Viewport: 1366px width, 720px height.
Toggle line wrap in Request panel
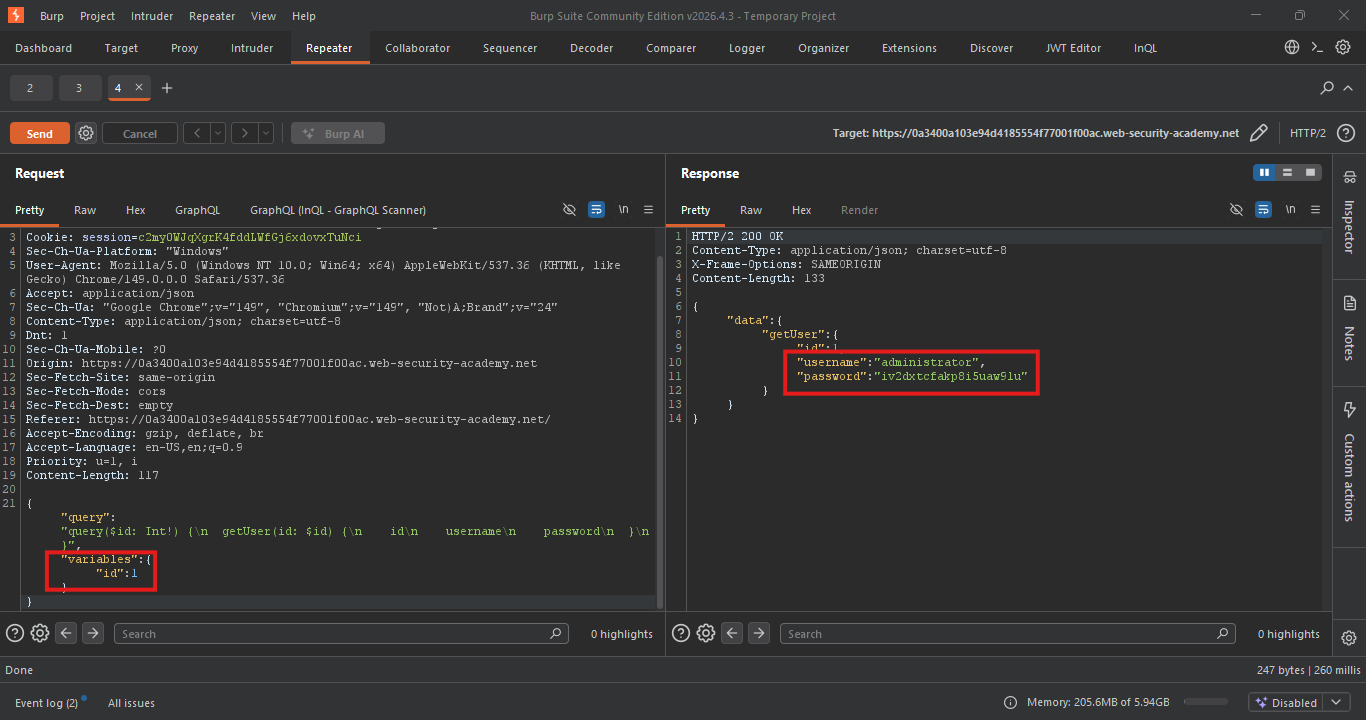[596, 210]
